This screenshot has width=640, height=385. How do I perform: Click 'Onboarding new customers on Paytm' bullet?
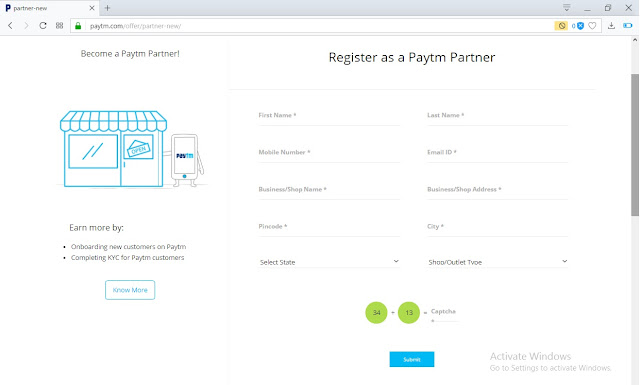click(128, 247)
